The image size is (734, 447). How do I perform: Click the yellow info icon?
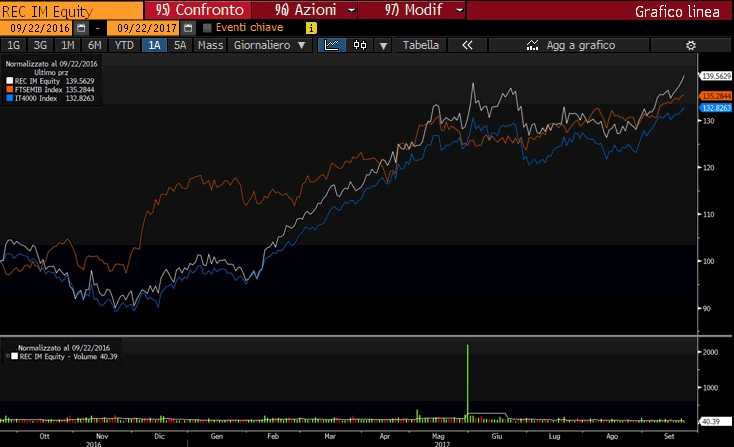tap(311, 28)
